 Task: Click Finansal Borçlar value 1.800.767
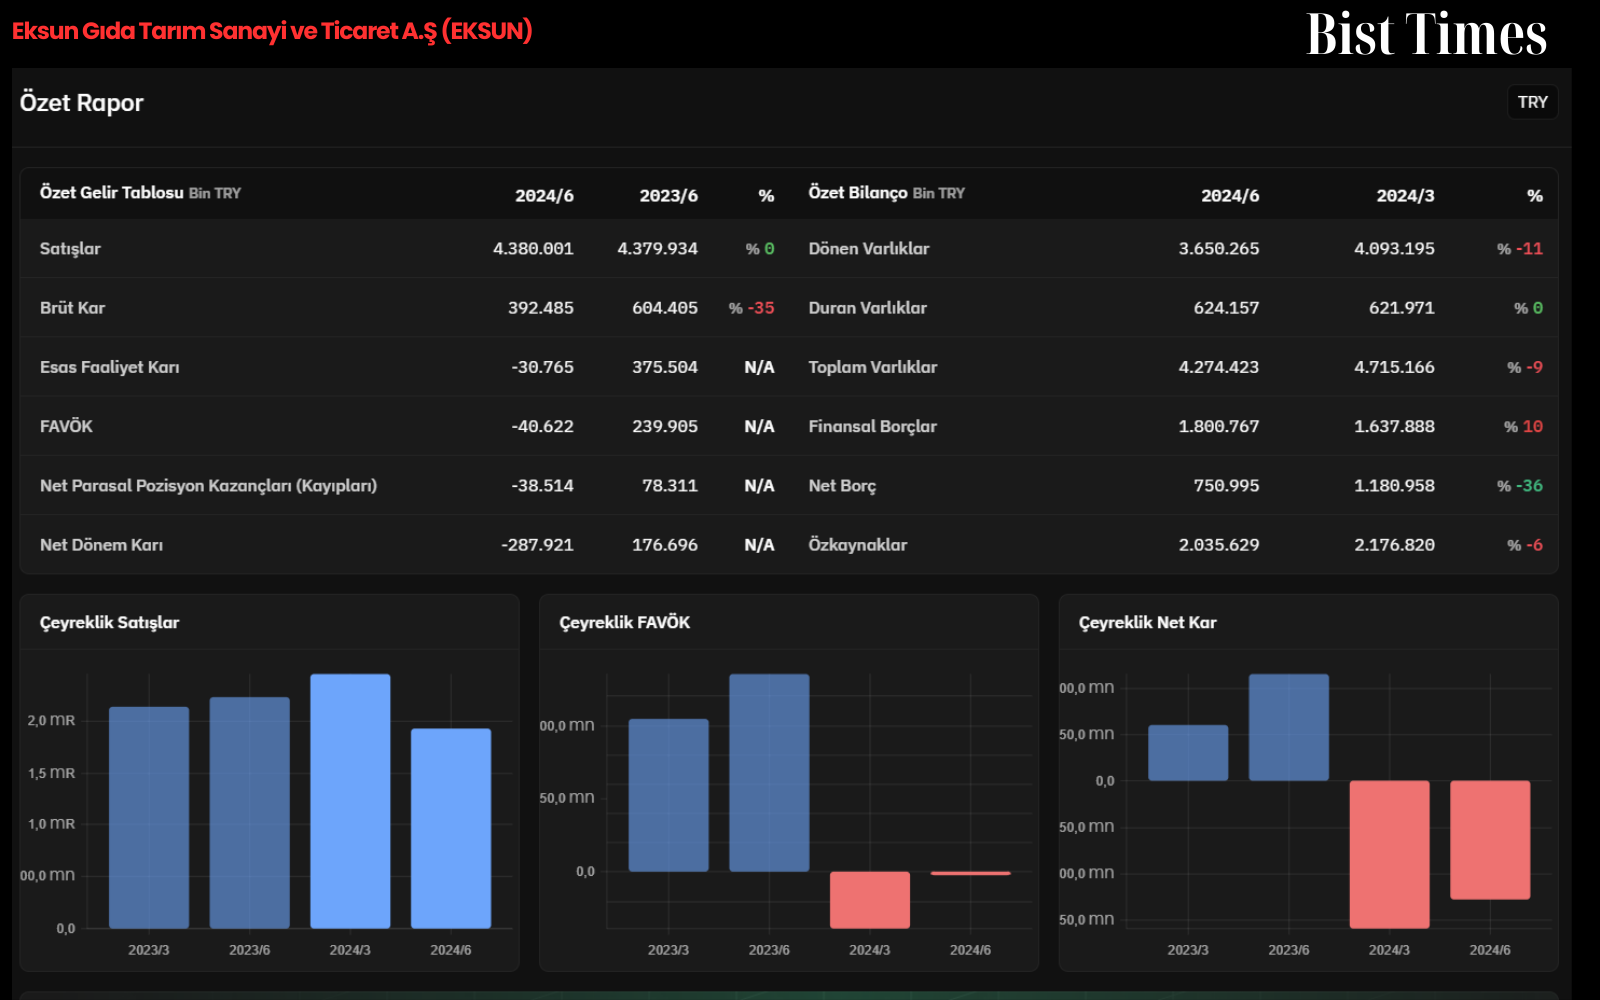click(x=1219, y=426)
